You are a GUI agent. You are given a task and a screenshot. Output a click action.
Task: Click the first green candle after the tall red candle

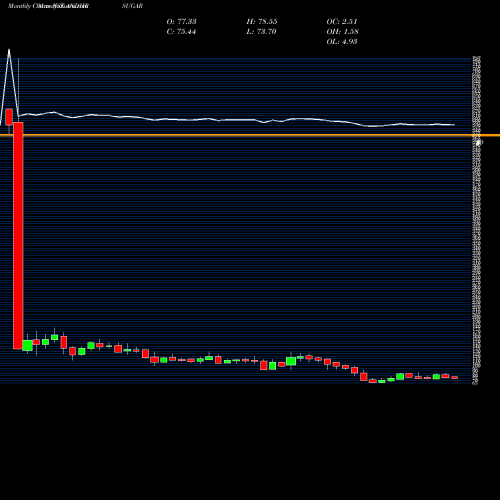coord(27,345)
